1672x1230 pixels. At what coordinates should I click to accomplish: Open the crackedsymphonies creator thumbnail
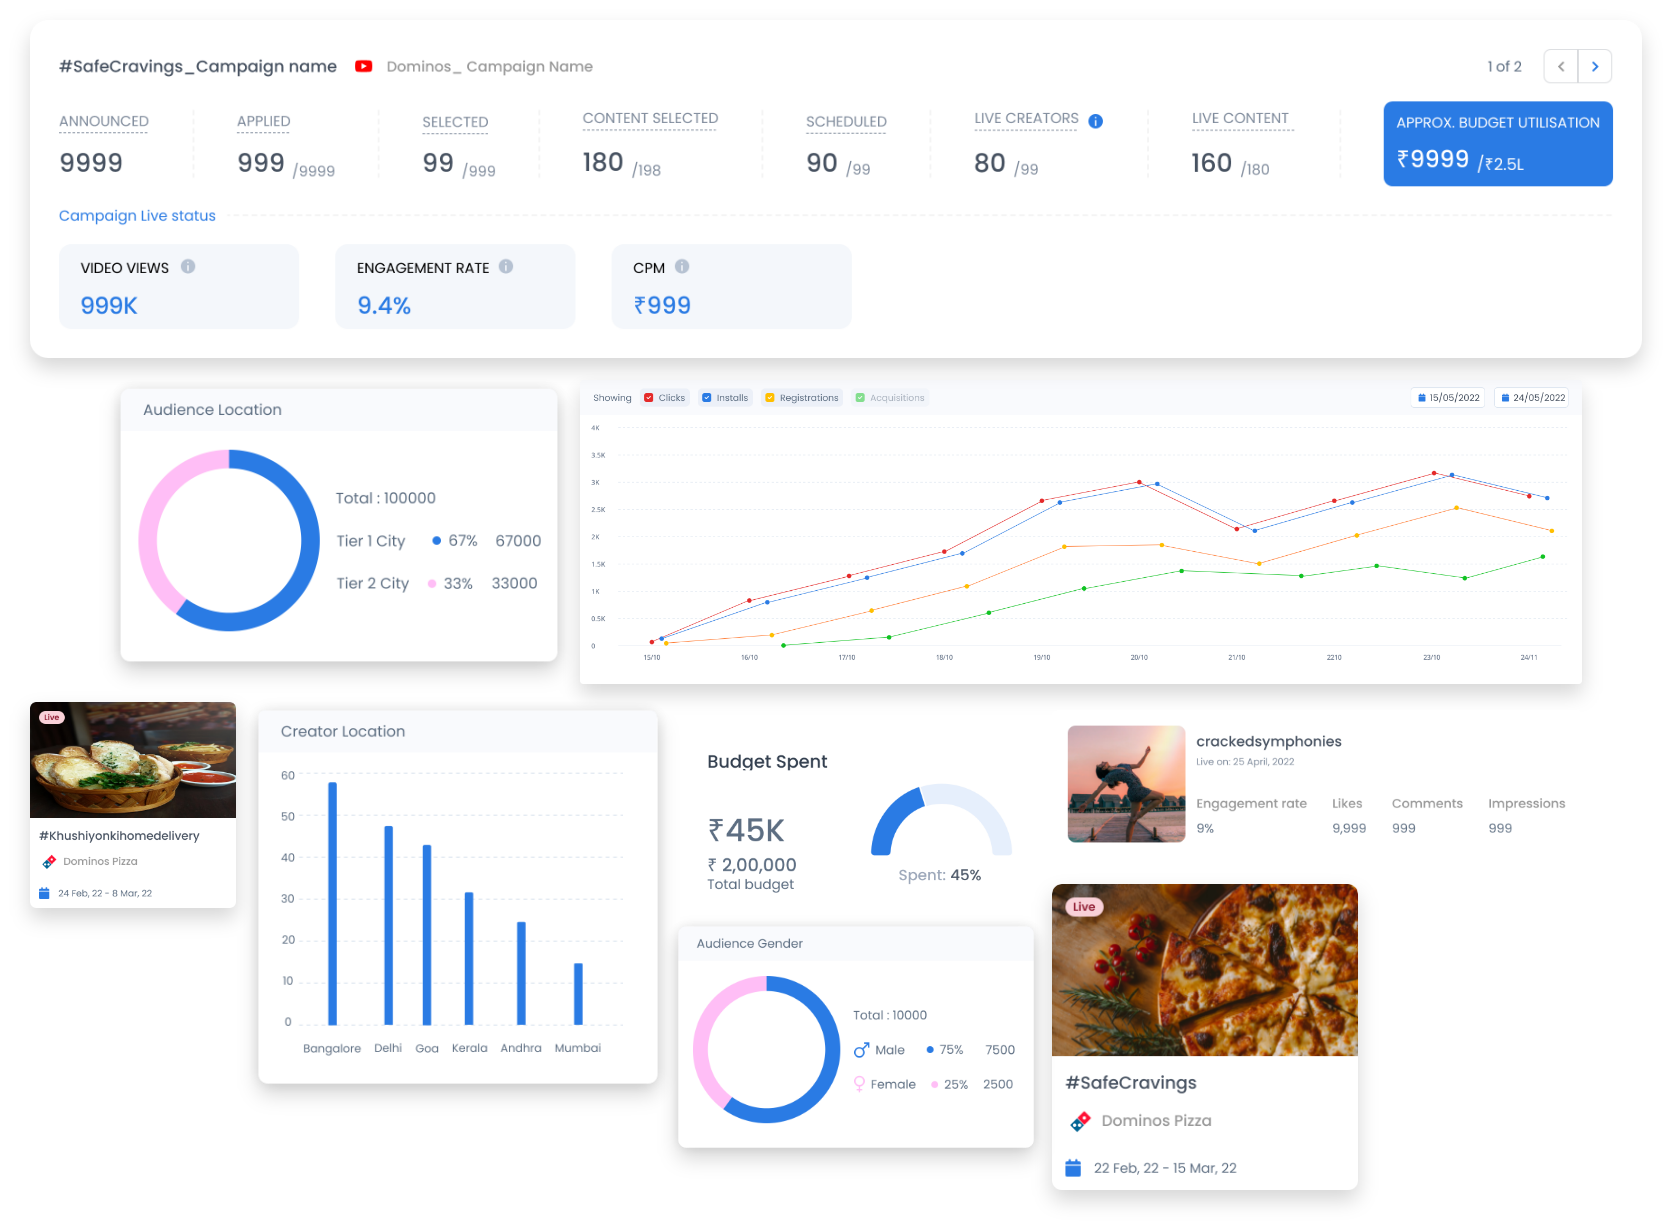coord(1126,784)
